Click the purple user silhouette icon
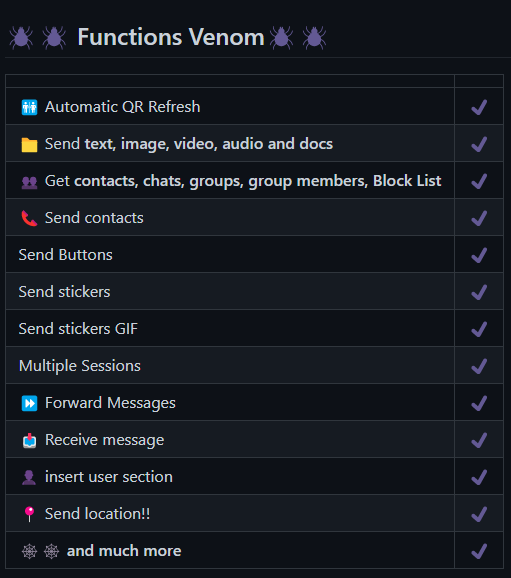The height and width of the screenshot is (578, 511). [29, 477]
